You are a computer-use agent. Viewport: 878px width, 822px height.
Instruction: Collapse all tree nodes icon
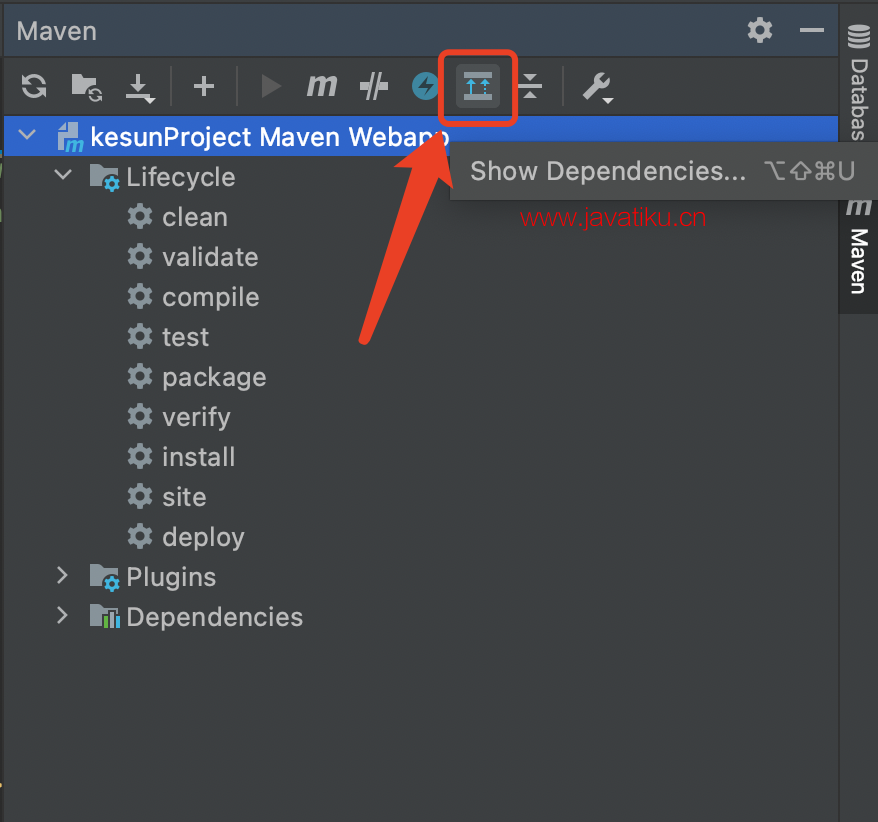[530, 86]
